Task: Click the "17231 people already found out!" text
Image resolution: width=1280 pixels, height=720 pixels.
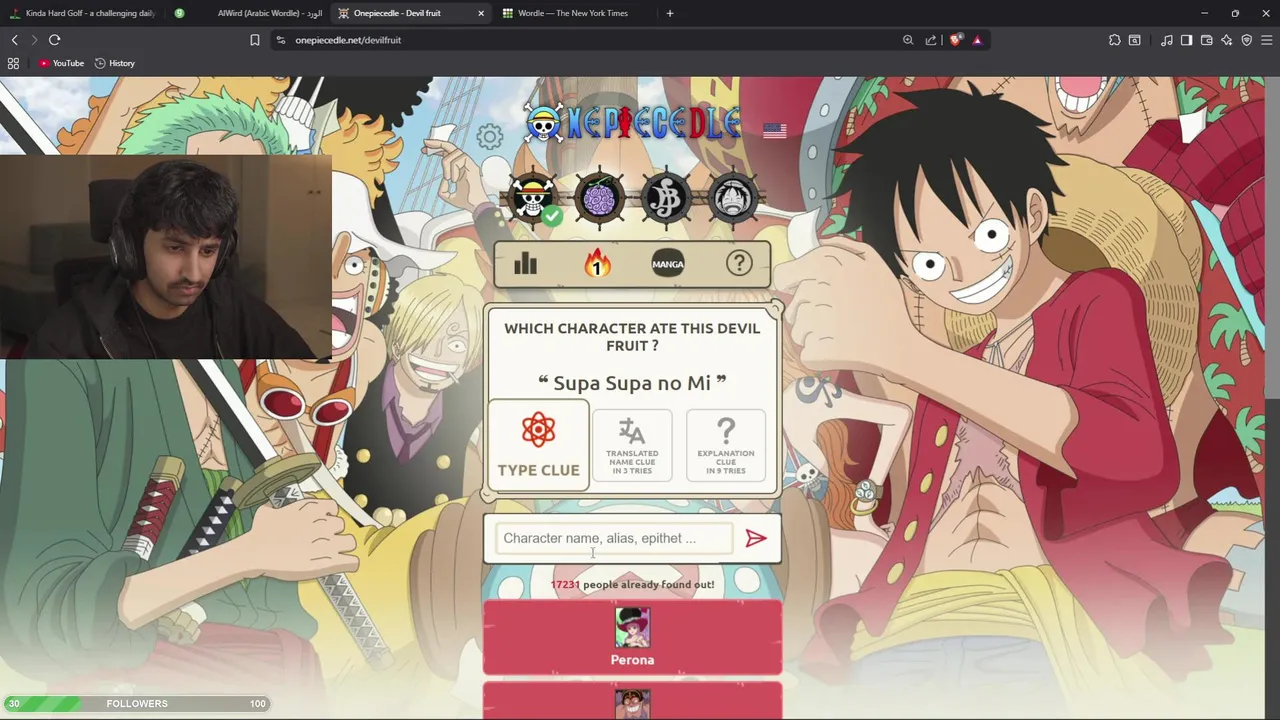Action: coord(632,584)
